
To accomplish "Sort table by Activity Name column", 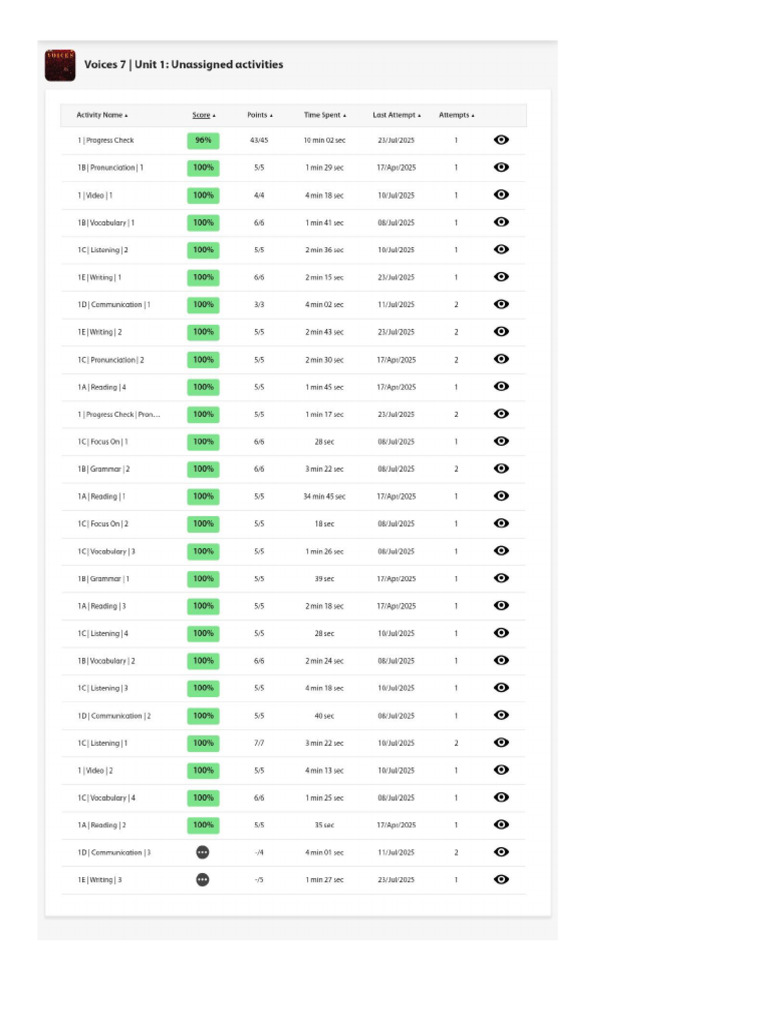I will [102, 115].
